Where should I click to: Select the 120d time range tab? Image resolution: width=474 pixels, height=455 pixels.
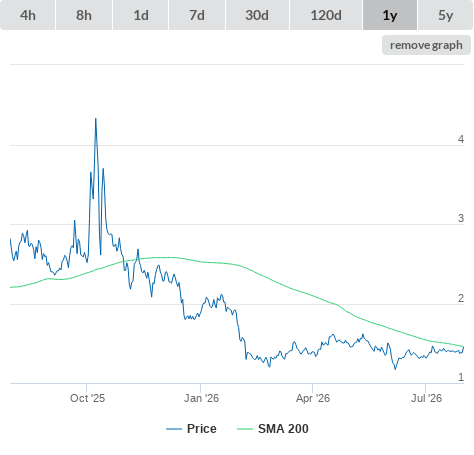click(x=326, y=15)
